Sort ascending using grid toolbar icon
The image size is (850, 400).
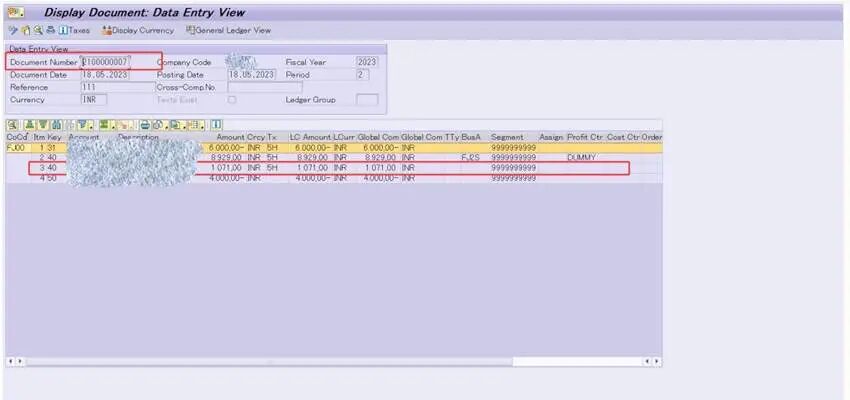tap(30, 125)
